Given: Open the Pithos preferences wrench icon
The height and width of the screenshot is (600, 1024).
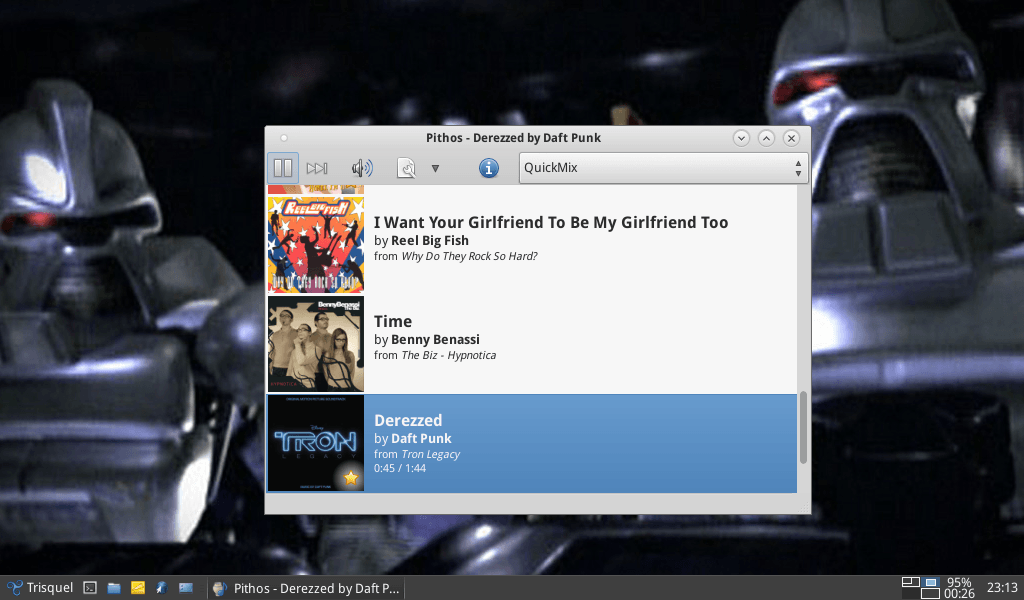Looking at the screenshot, I should click(406, 168).
